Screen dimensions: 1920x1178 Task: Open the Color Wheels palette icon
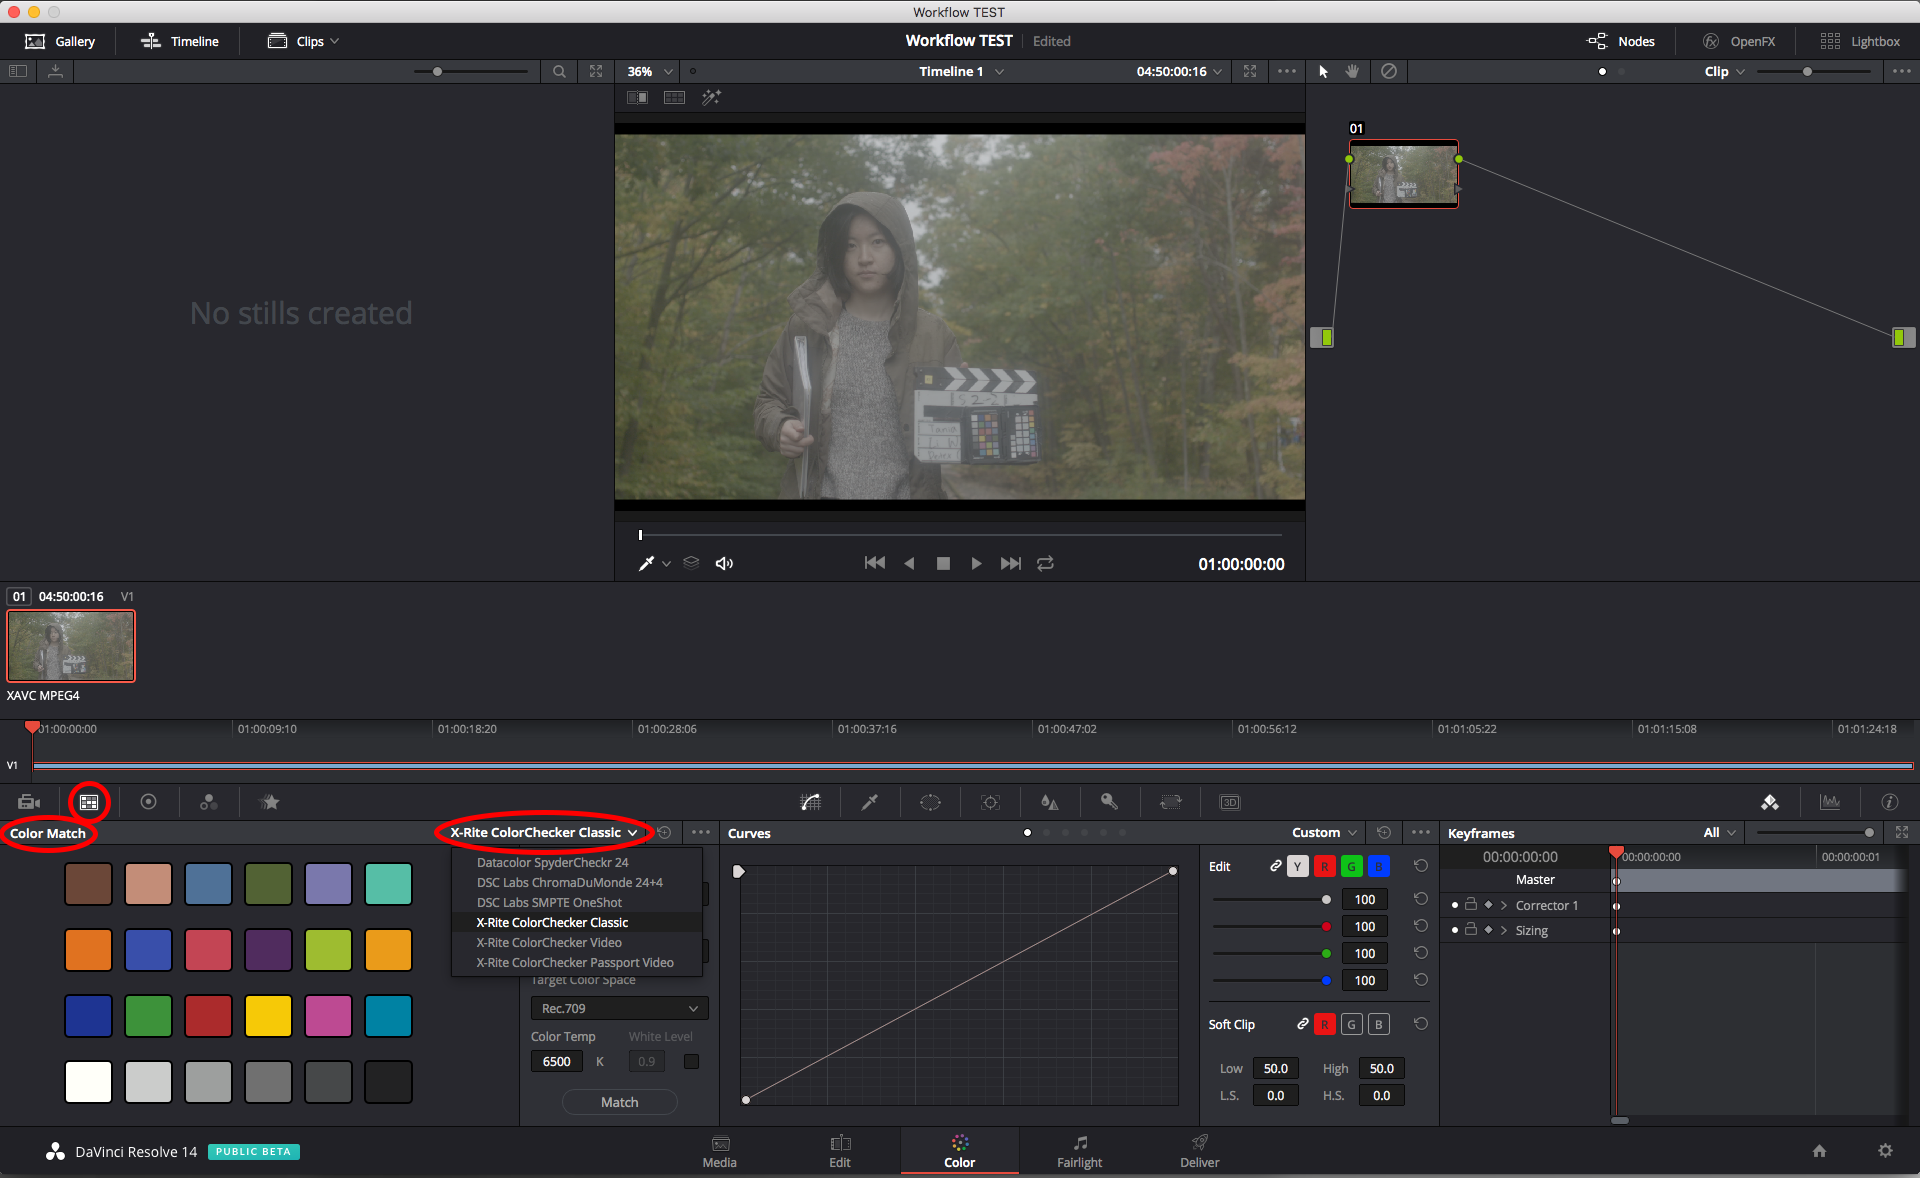[148, 802]
